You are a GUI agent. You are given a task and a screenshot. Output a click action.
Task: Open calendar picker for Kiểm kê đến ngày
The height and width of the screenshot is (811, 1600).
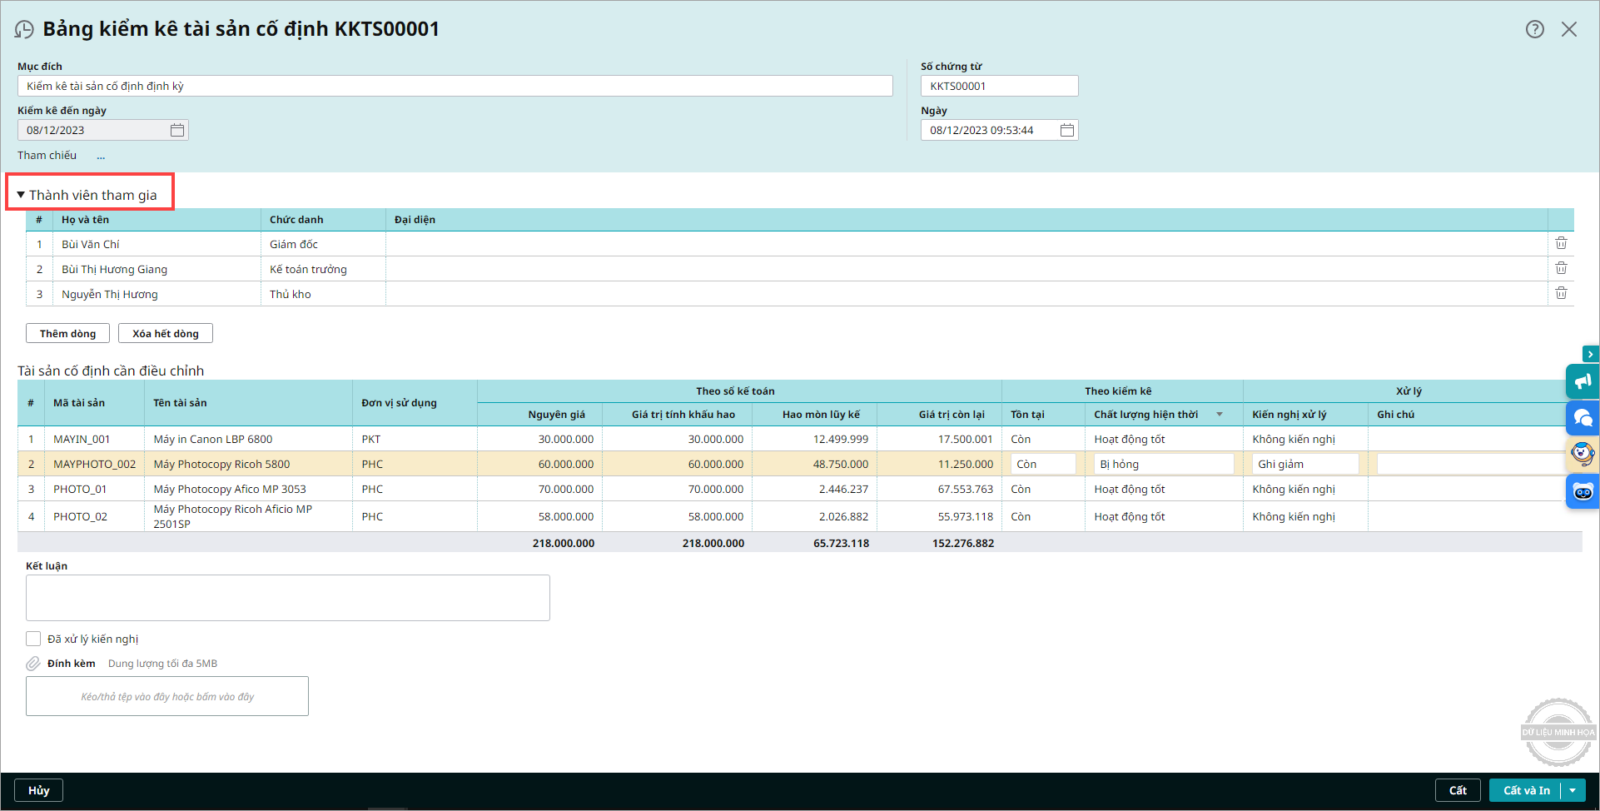click(x=177, y=130)
